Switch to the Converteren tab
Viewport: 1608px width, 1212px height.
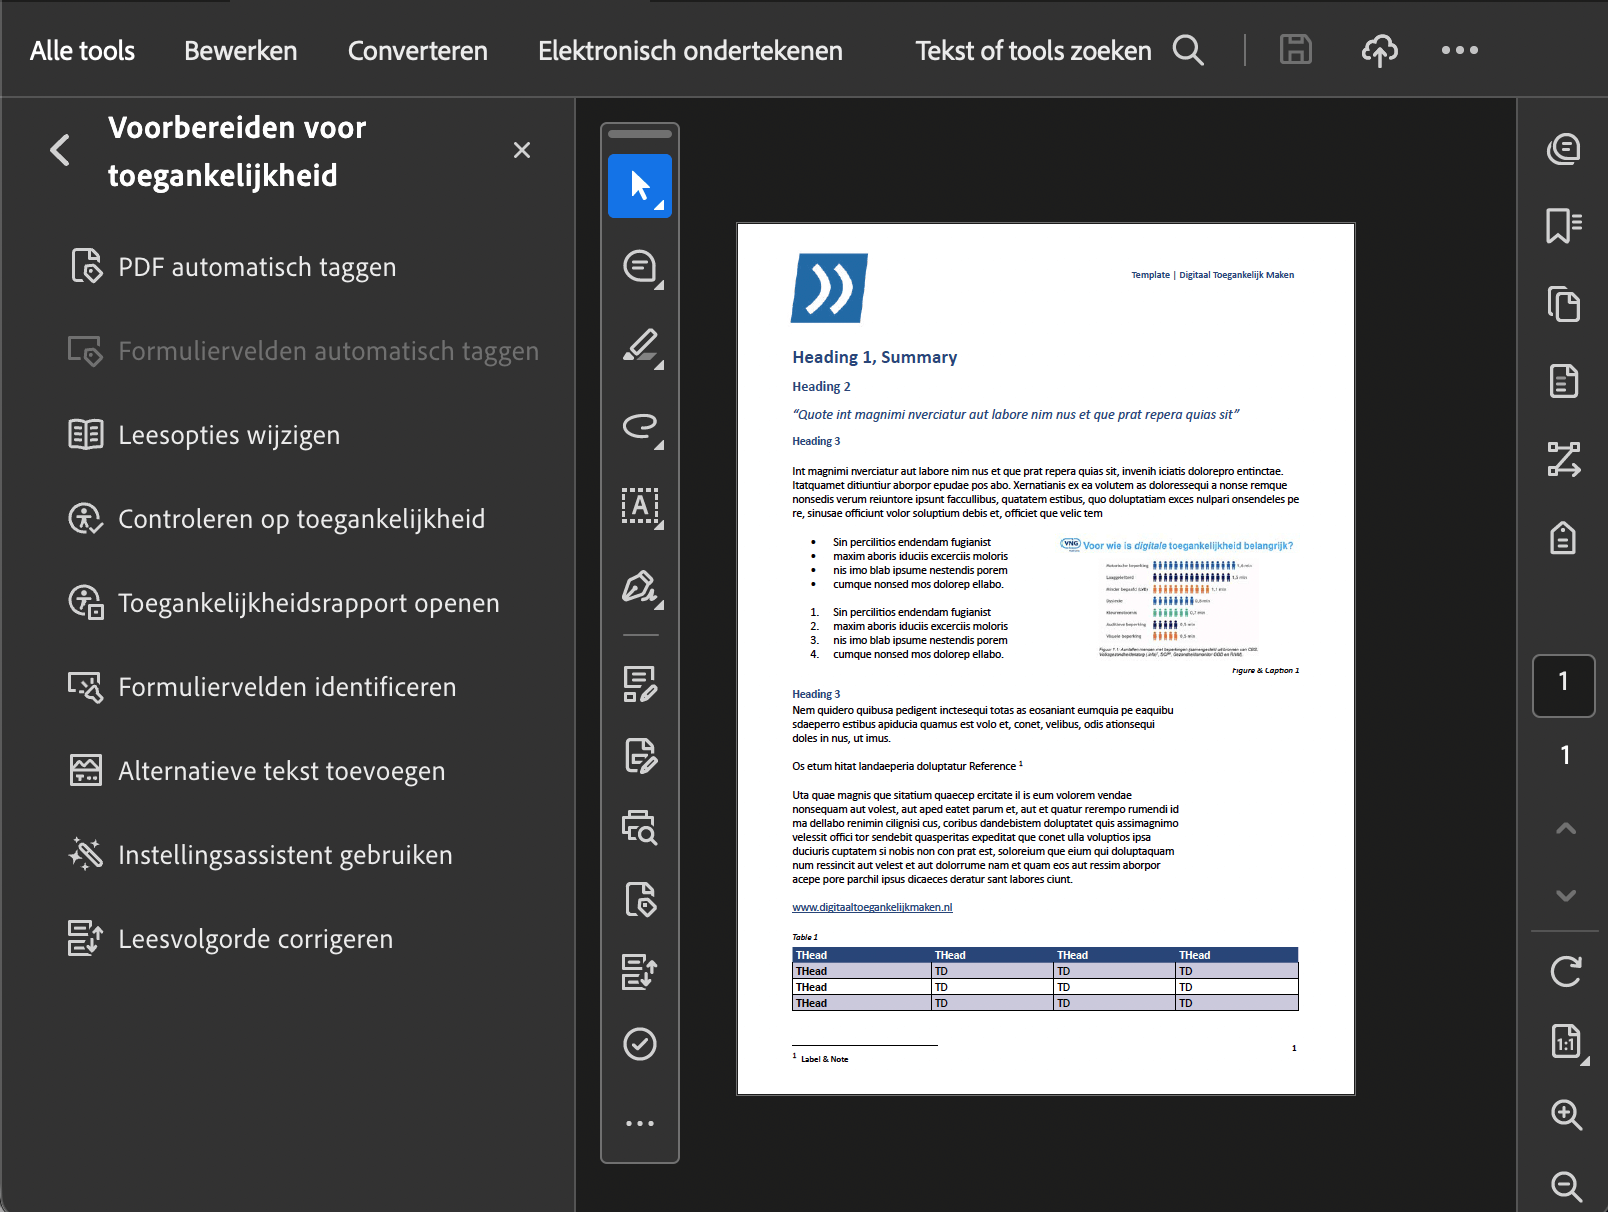click(x=417, y=50)
